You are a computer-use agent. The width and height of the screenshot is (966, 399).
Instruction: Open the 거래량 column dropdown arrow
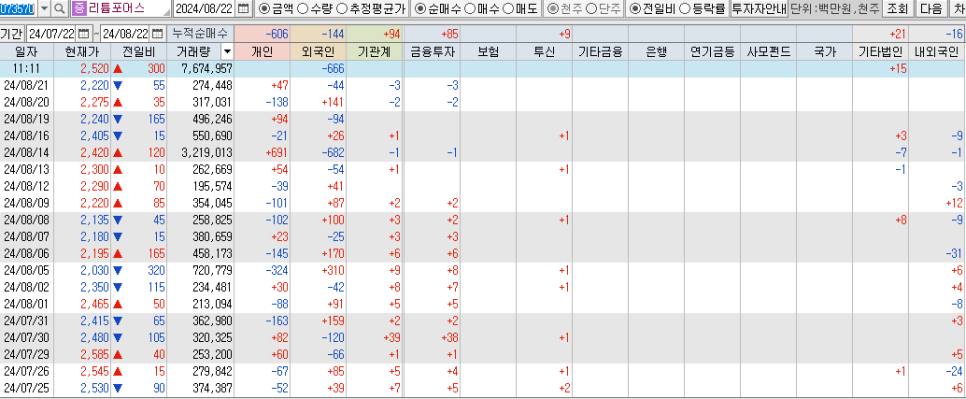pyautogui.click(x=227, y=52)
